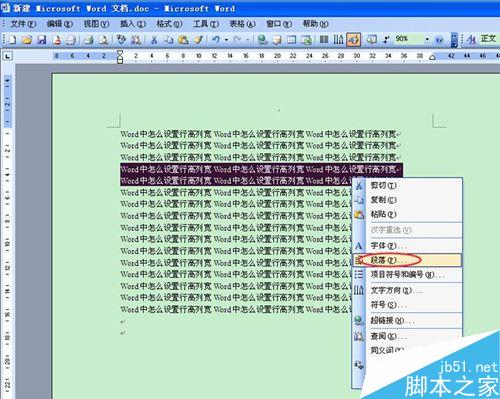Choose 查阅 in the context menu
The image size is (500, 399).
click(407, 336)
